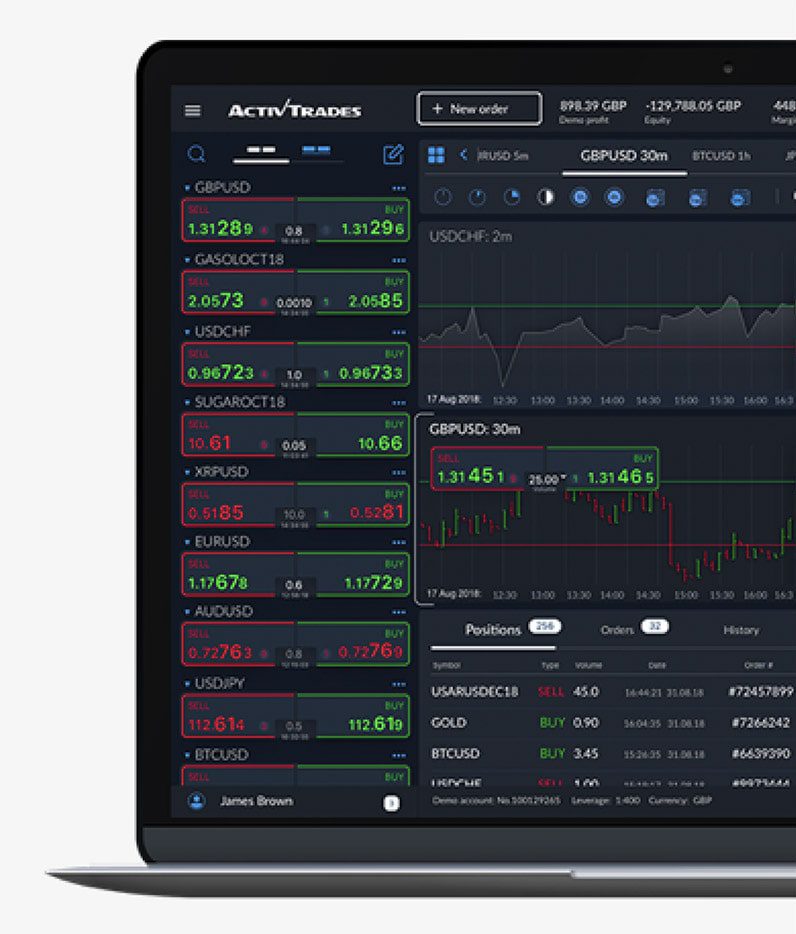The image size is (796, 934).
Task: Click the Positions count badge 256
Action: 545,626
